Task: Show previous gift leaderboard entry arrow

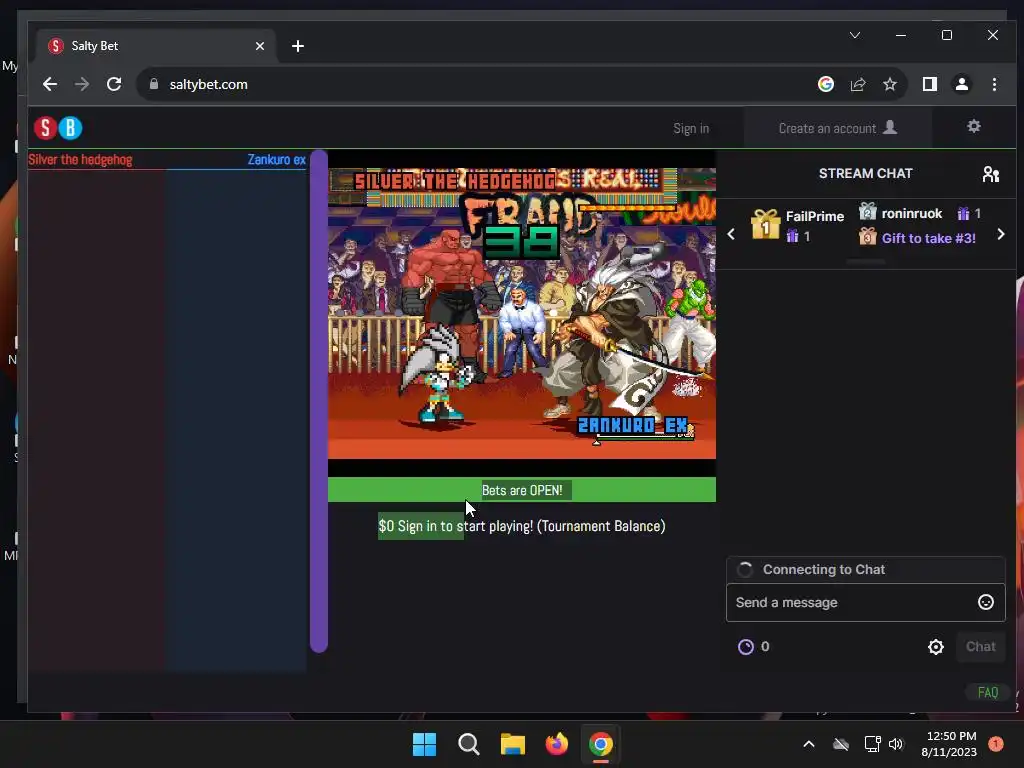Action: click(x=731, y=234)
